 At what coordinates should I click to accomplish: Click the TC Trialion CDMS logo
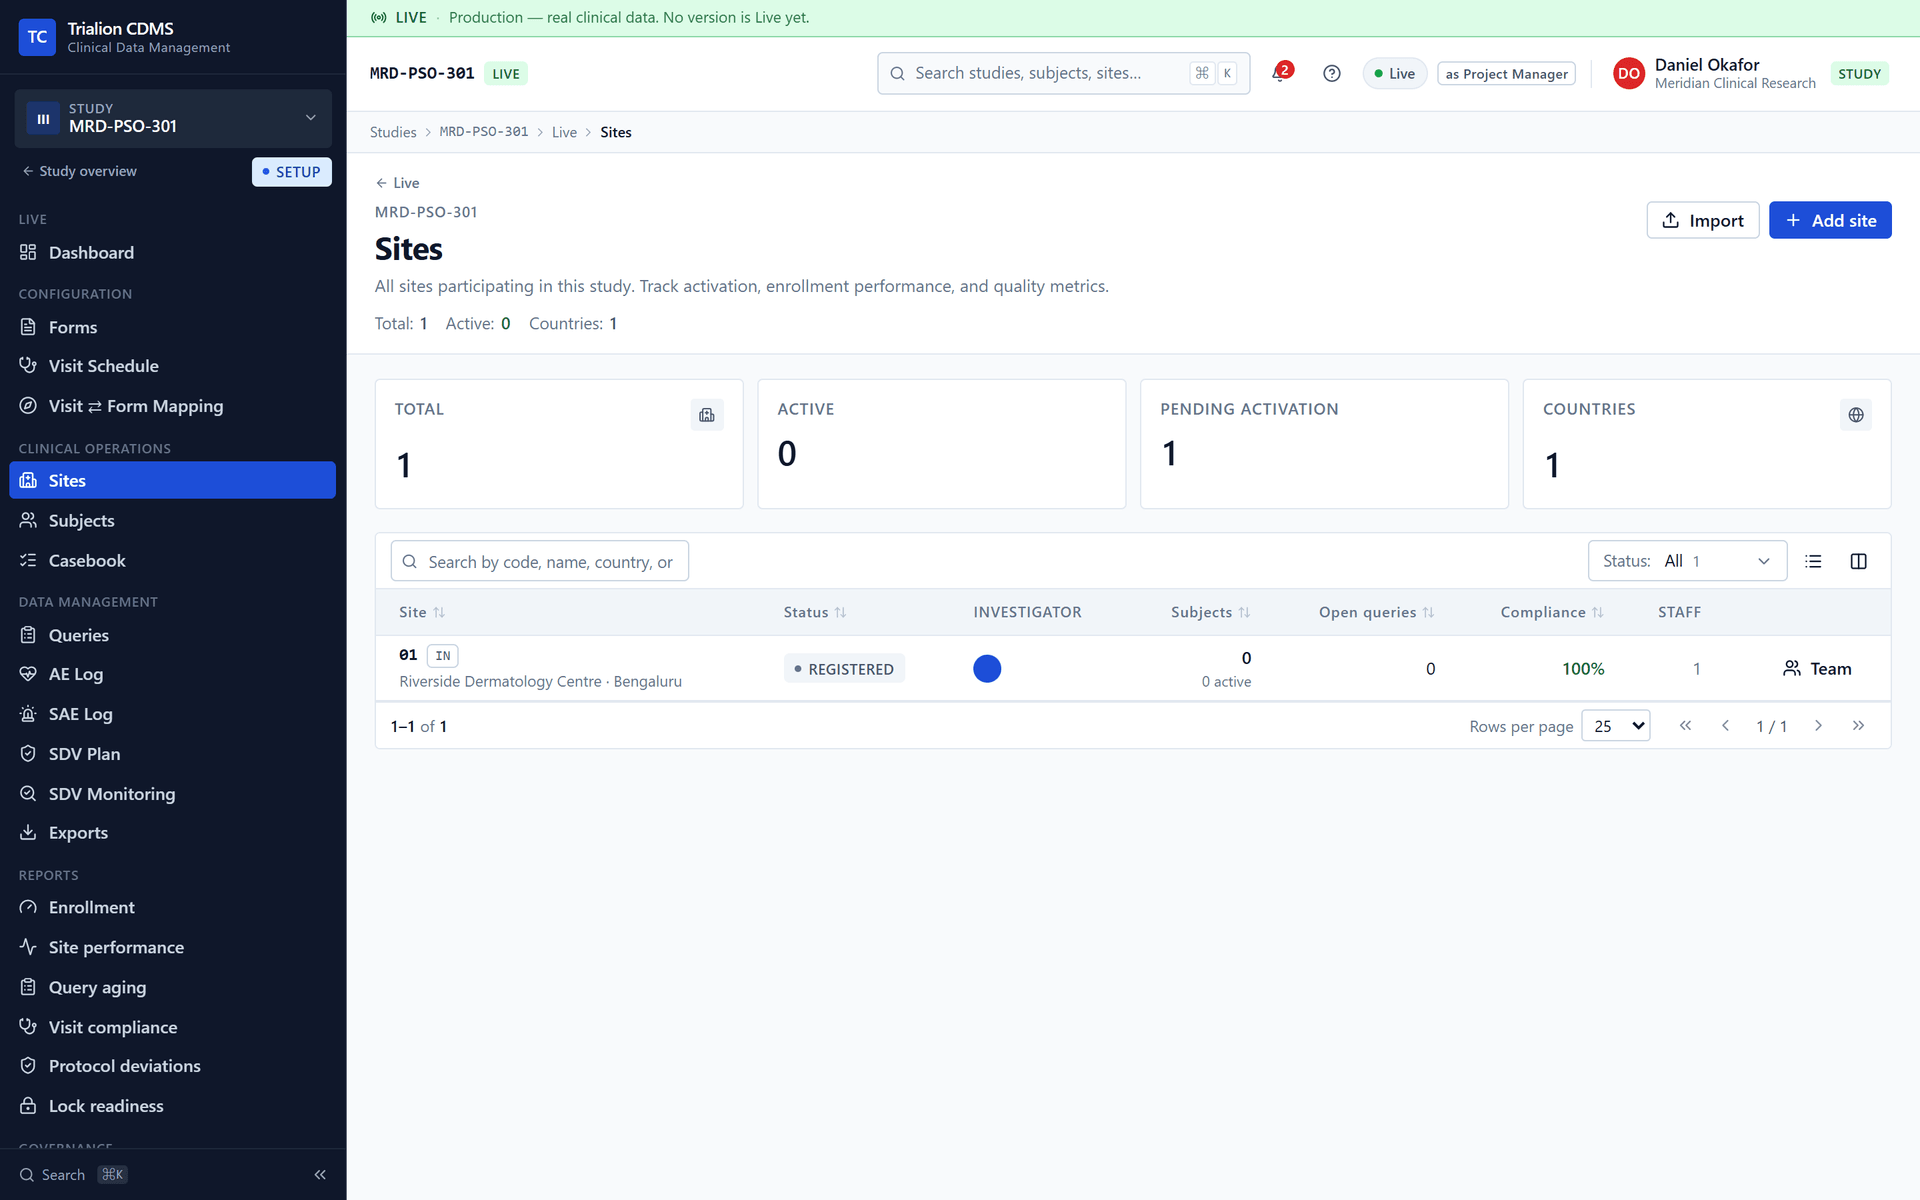tap(37, 37)
